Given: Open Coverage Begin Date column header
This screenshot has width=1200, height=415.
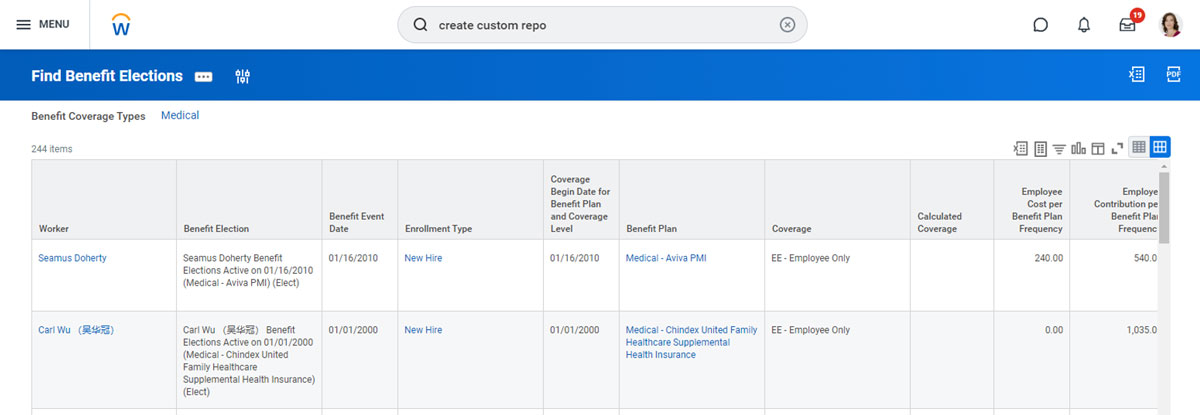Looking at the screenshot, I should (581, 199).
